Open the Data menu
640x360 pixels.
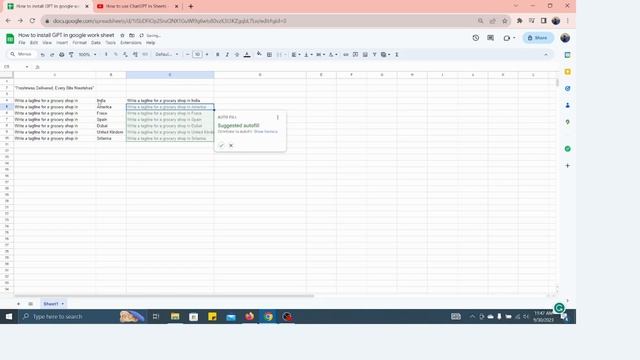pyautogui.click(x=96, y=42)
